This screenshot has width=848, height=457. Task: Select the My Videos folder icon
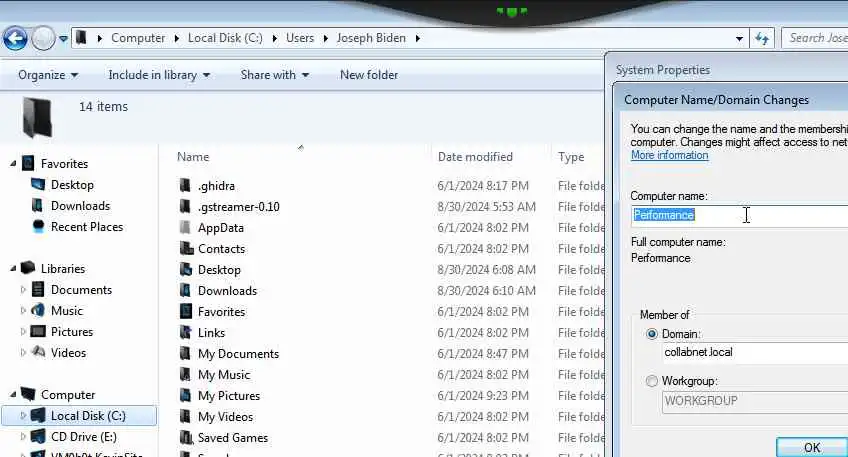186,416
